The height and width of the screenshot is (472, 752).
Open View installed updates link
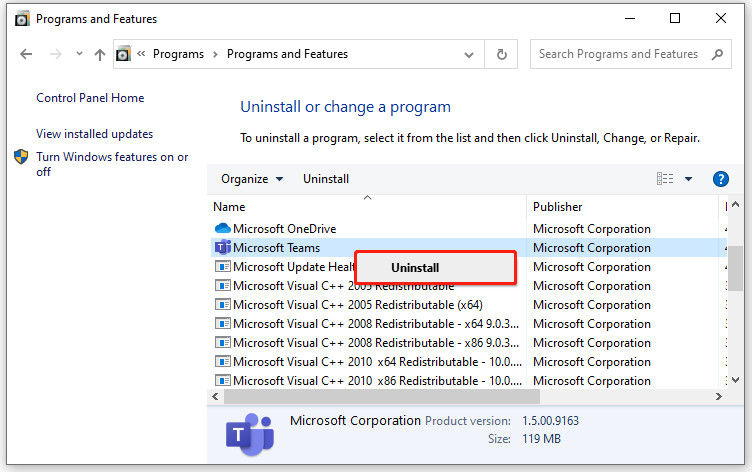(x=94, y=134)
